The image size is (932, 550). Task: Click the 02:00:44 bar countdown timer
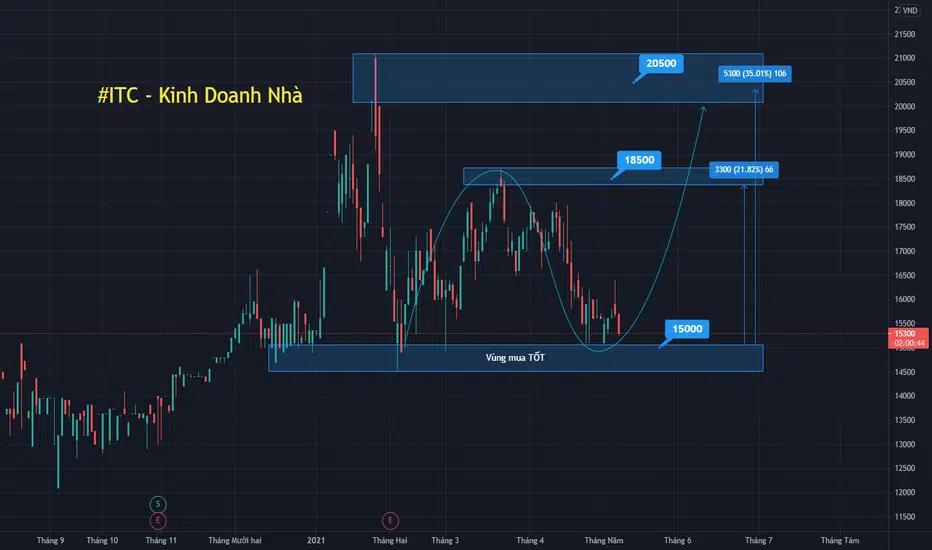[x=909, y=343]
